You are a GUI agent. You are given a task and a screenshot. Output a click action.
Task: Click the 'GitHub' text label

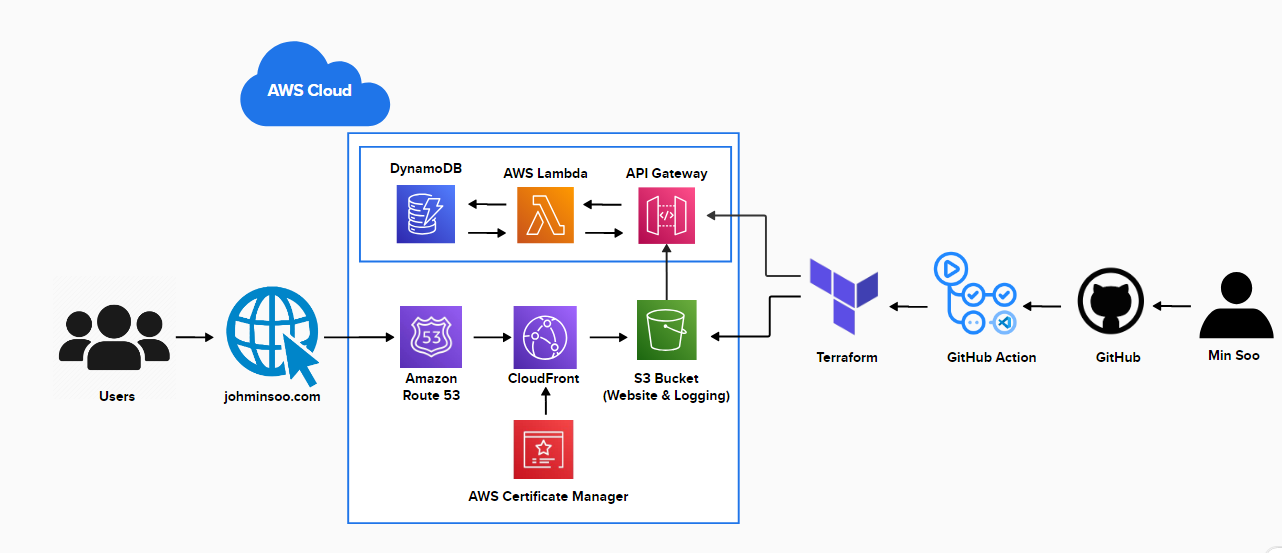tap(1118, 357)
